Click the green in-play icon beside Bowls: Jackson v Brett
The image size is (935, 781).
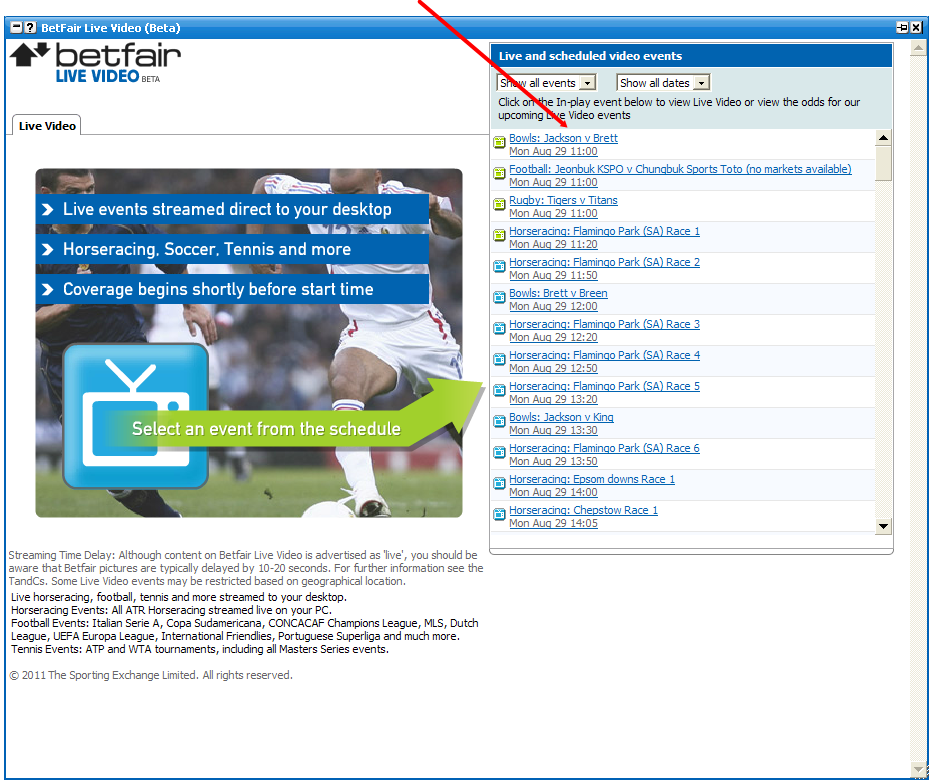tap(500, 144)
